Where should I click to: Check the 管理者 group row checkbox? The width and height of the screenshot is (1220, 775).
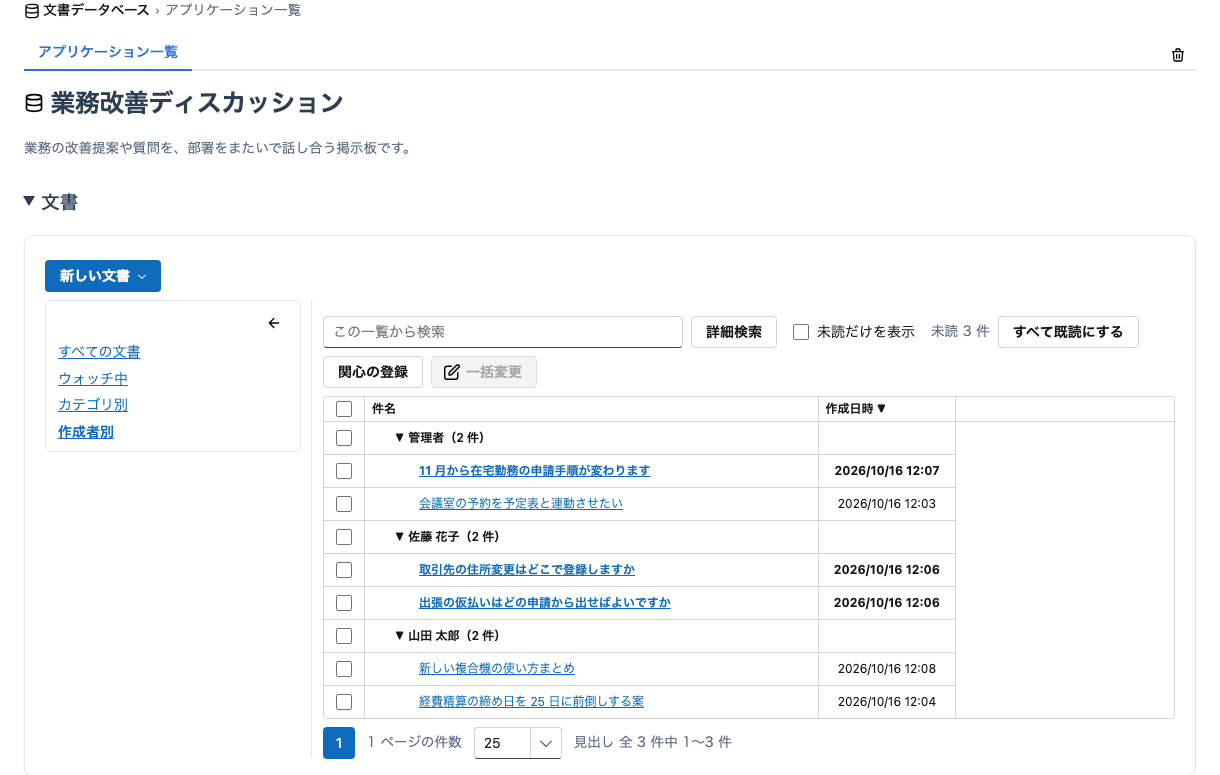(x=344, y=438)
